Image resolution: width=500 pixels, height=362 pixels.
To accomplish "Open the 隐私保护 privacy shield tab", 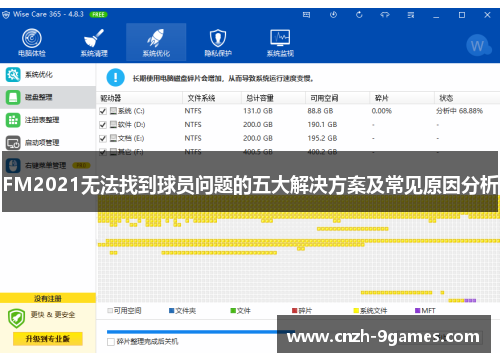I will click(218, 42).
